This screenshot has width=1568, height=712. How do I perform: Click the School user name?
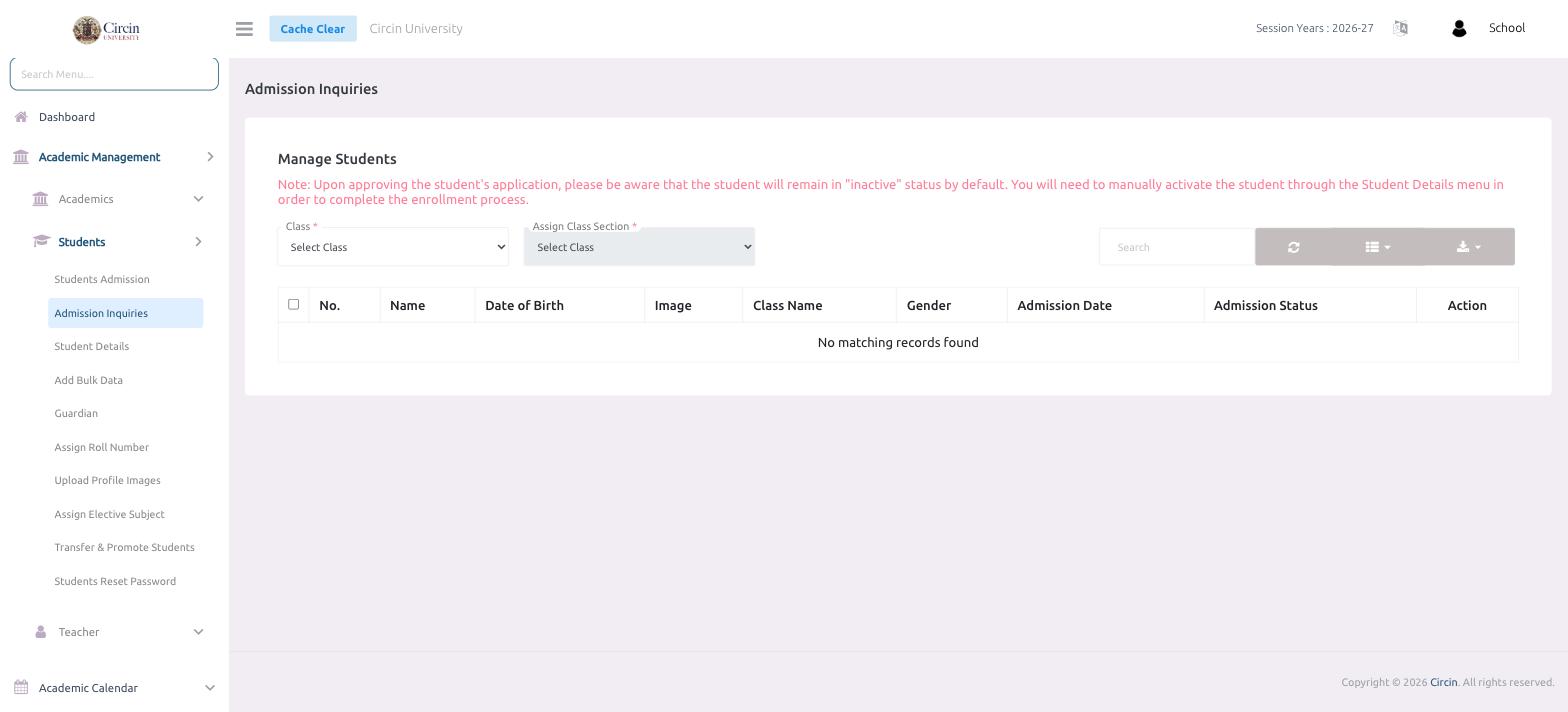coord(1507,28)
